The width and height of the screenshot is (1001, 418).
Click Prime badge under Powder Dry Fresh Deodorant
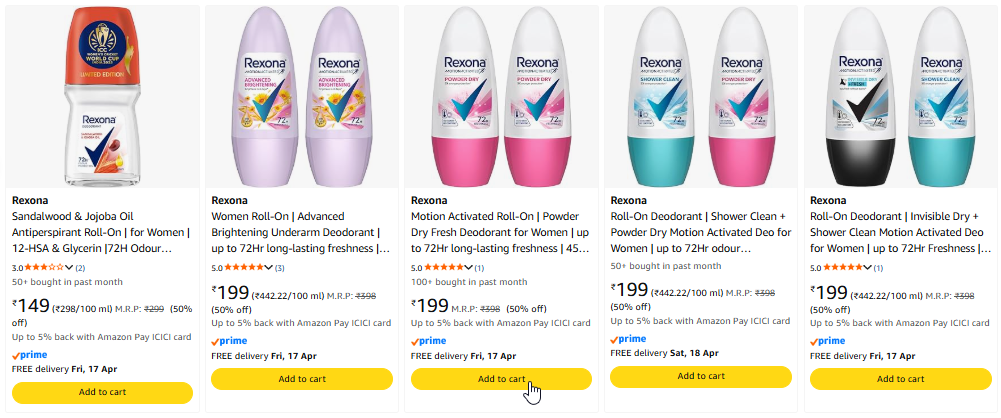click(429, 340)
